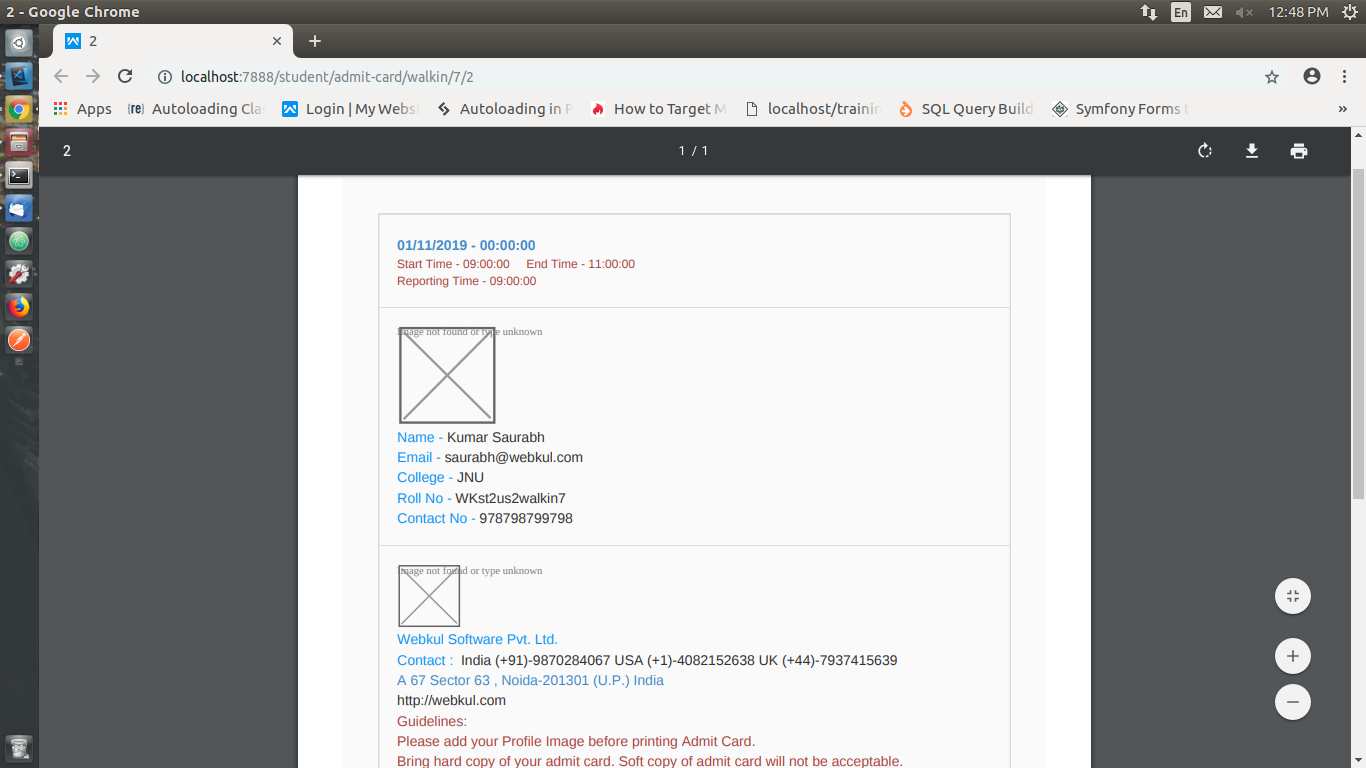Reload the current page
The width and height of the screenshot is (1366, 768).
point(125,77)
